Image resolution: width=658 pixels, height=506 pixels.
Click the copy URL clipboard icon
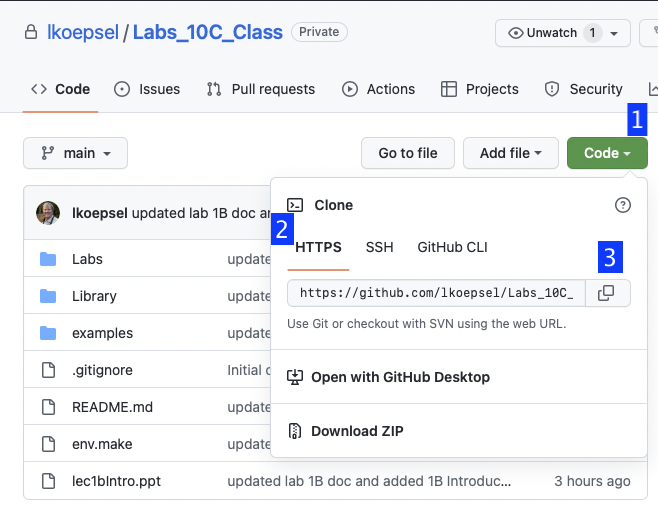click(x=606, y=293)
